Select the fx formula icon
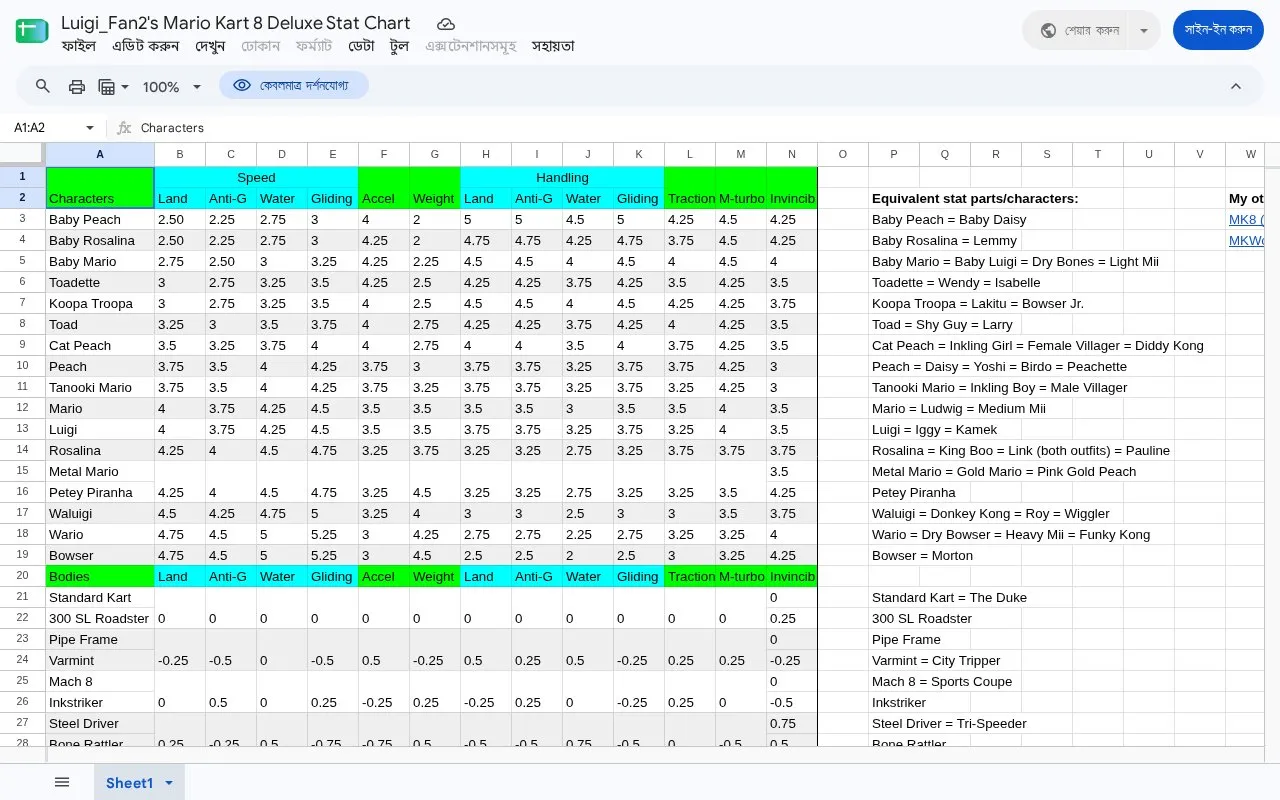The width and height of the screenshot is (1280, 800). [x=124, y=128]
